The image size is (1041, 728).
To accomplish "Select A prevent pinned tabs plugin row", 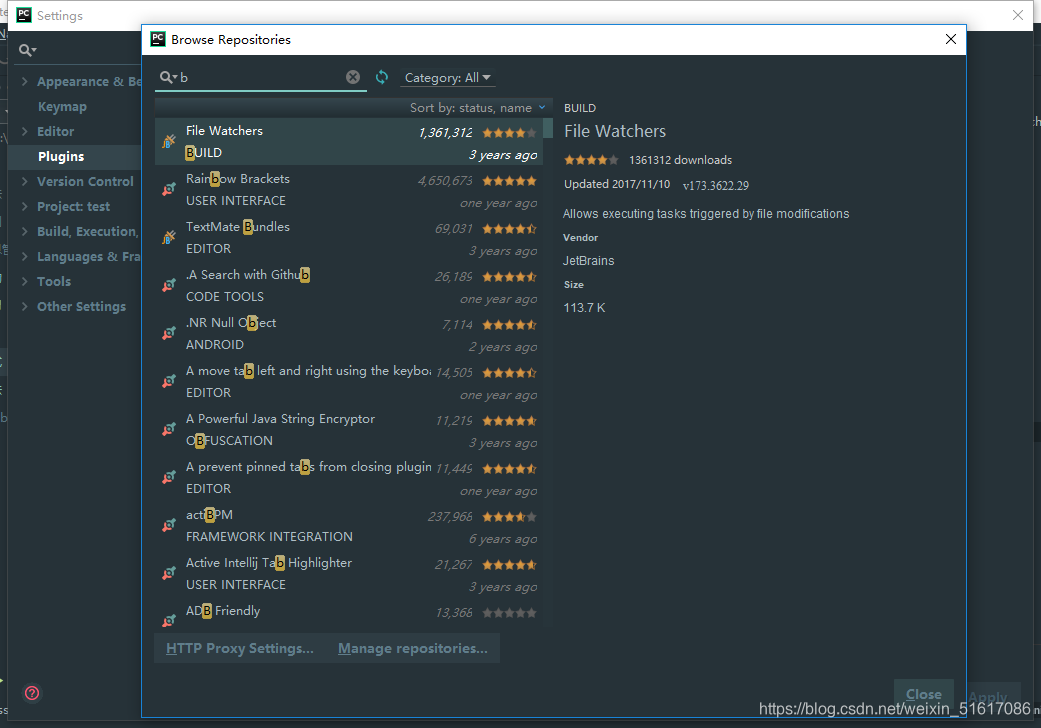I will tap(349, 478).
